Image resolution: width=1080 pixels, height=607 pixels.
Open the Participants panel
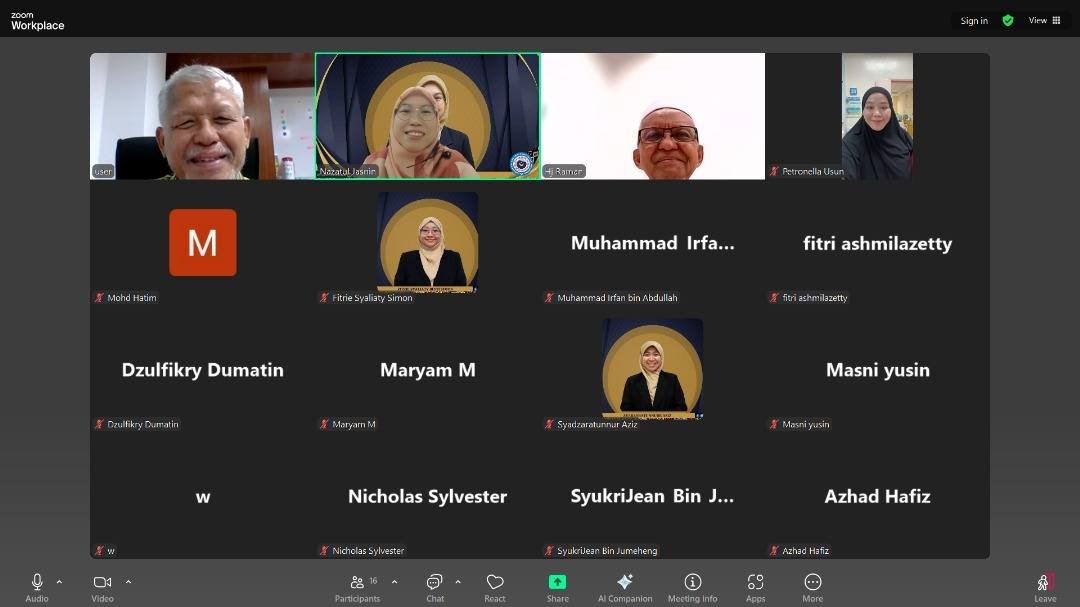click(357, 587)
